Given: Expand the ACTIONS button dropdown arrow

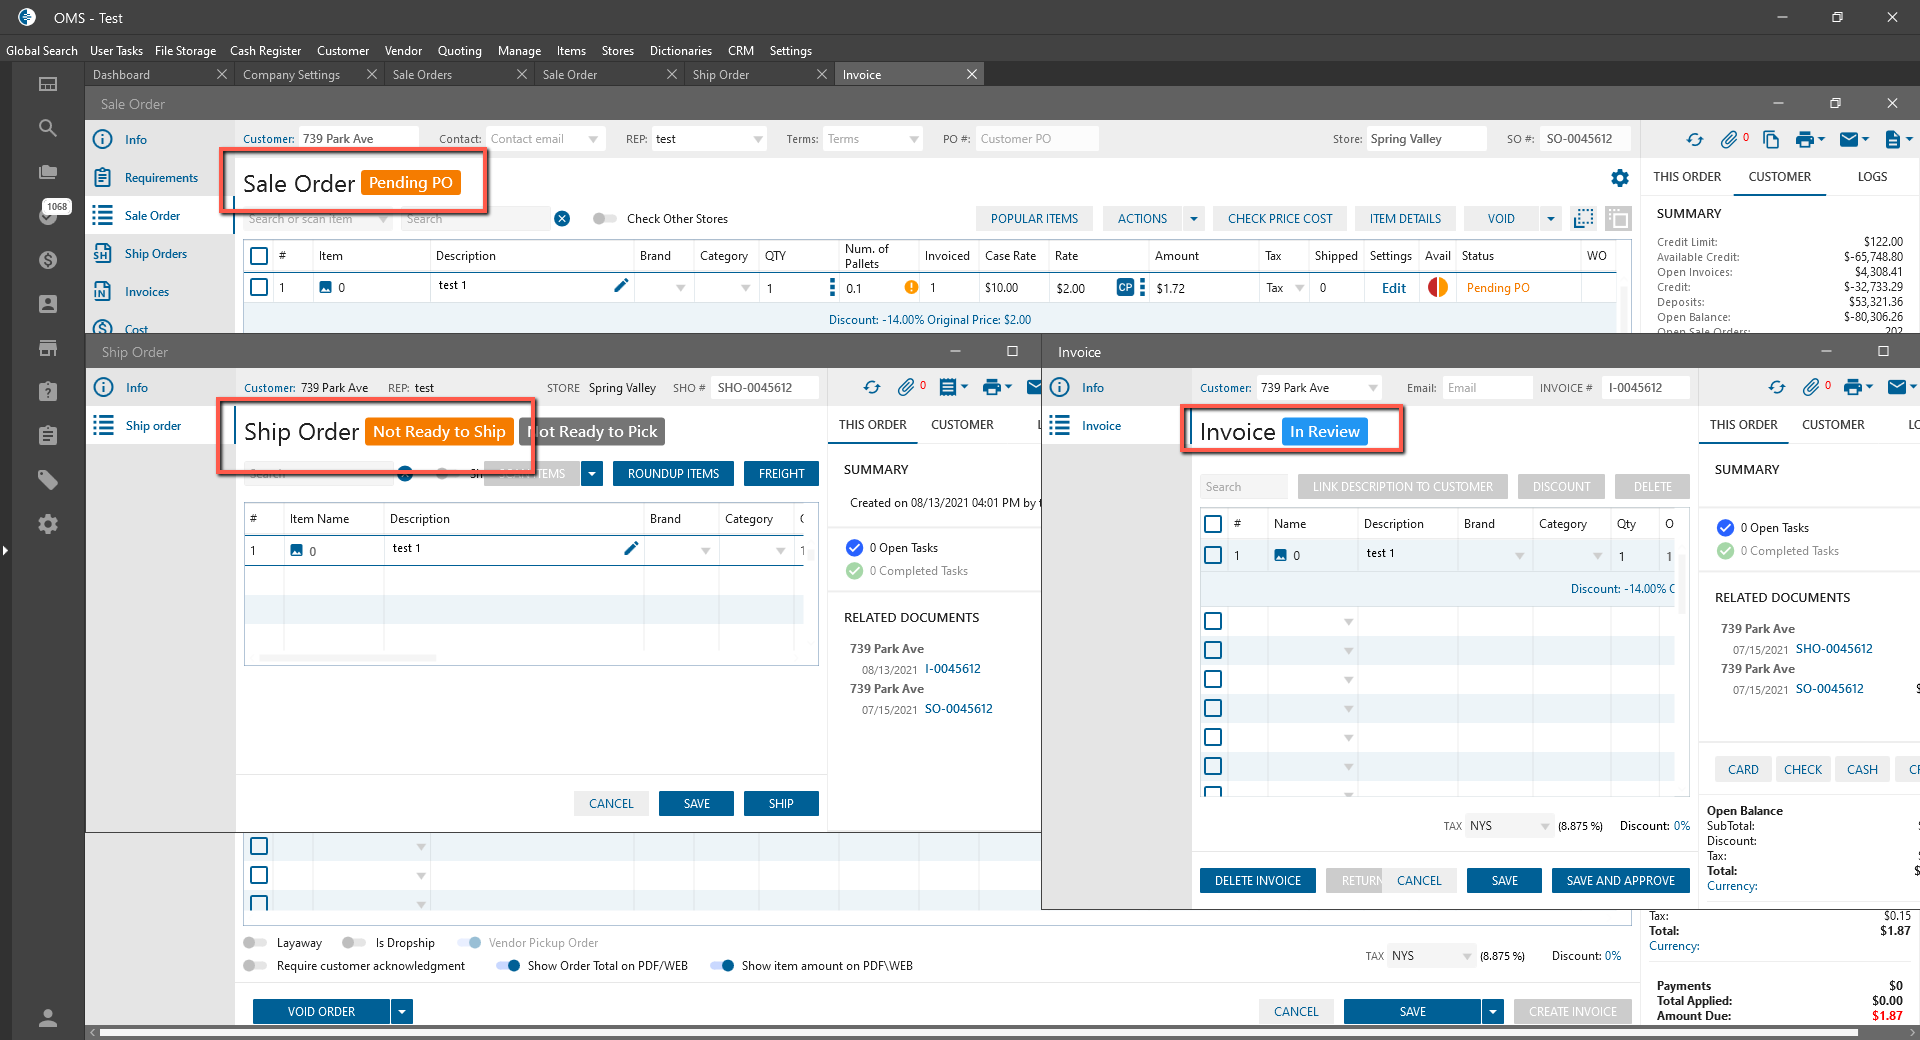Looking at the screenshot, I should [x=1193, y=219].
